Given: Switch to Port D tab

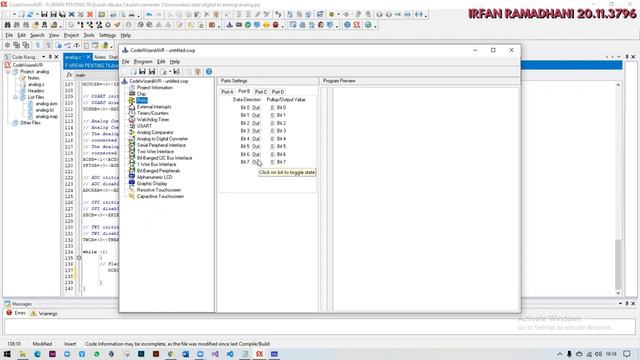Looking at the screenshot, I should click(278, 92).
